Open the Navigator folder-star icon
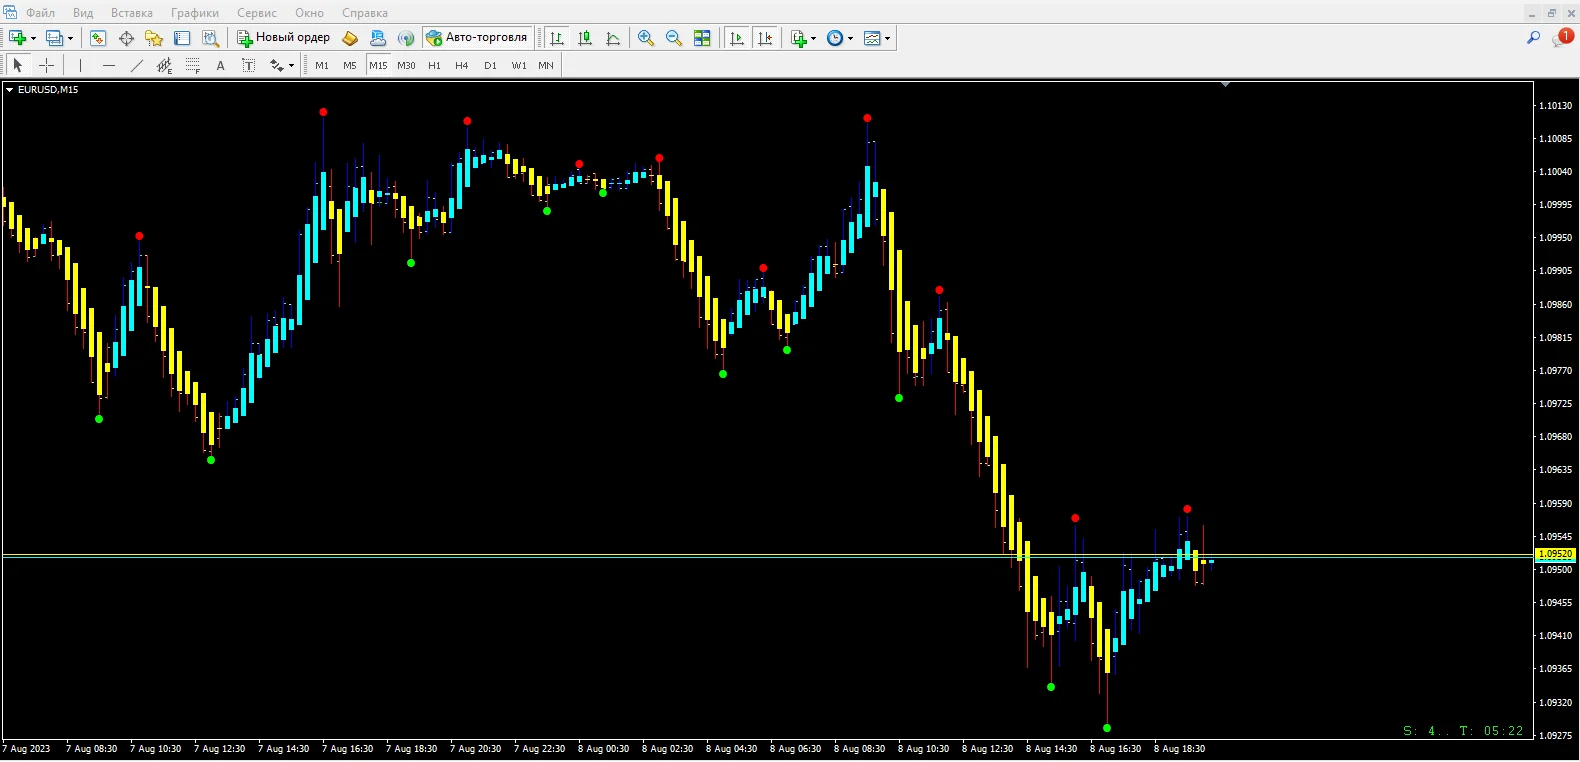The height and width of the screenshot is (762, 1580). (154, 38)
